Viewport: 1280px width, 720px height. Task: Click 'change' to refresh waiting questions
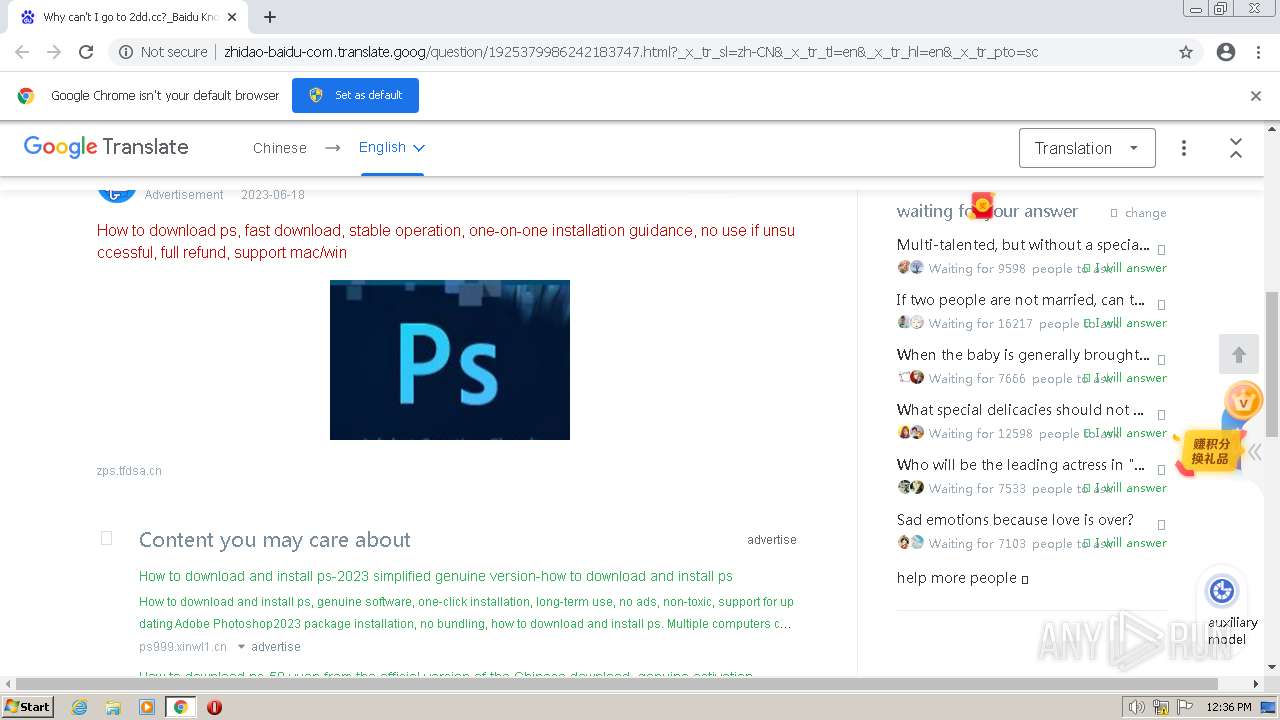1145,213
